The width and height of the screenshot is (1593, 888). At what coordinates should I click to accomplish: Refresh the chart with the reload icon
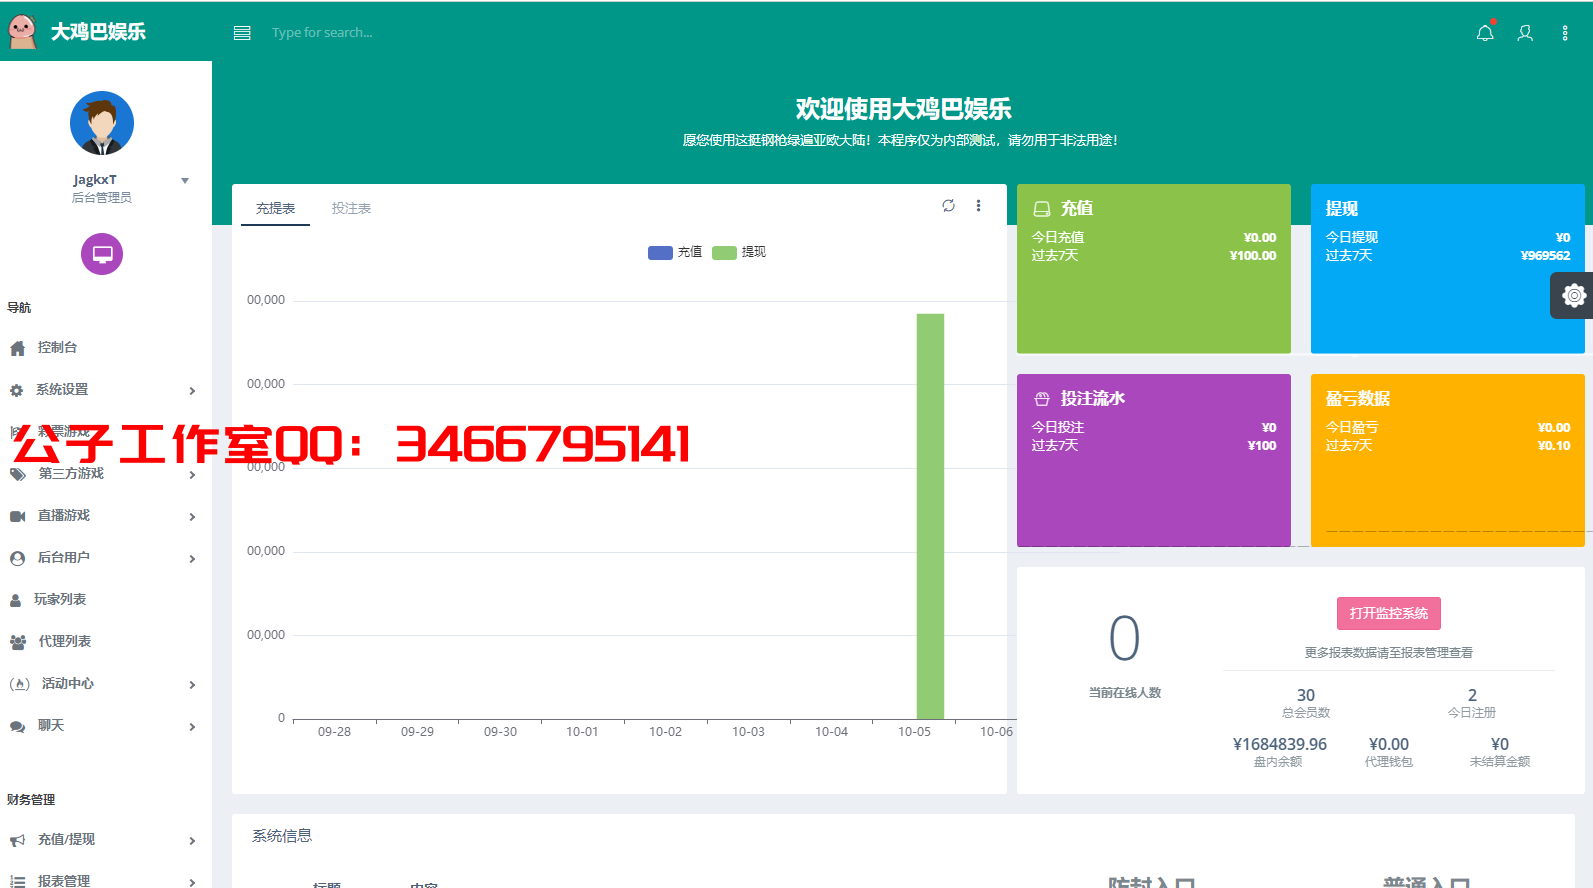click(948, 206)
